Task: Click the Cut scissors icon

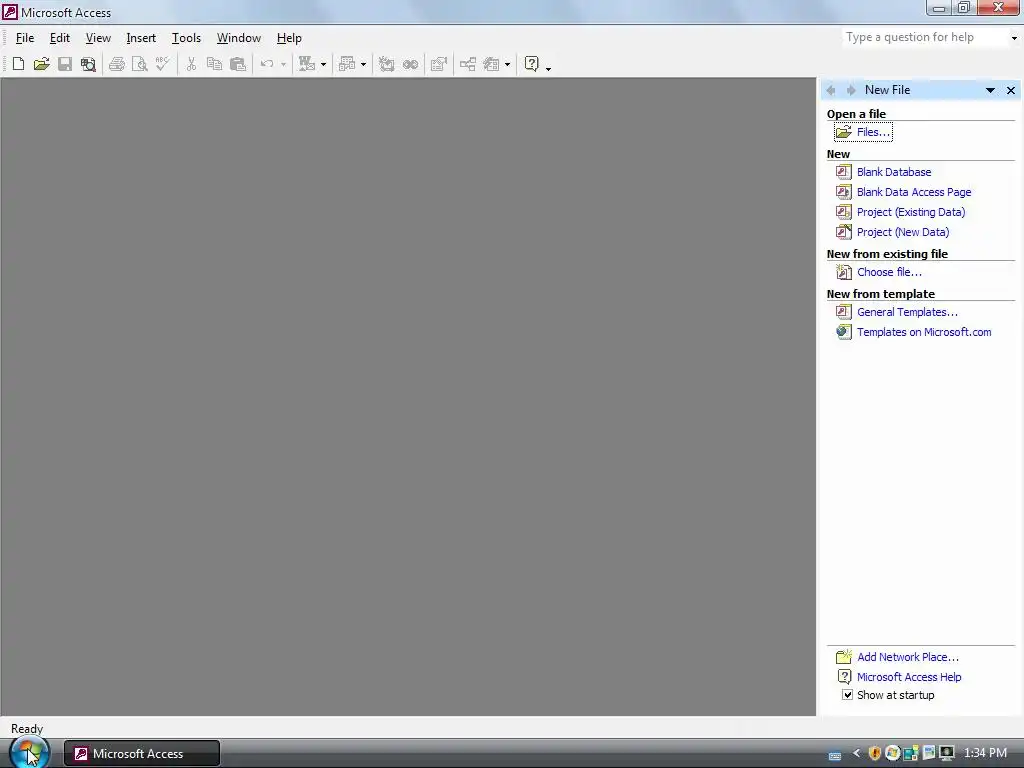Action: click(191, 64)
